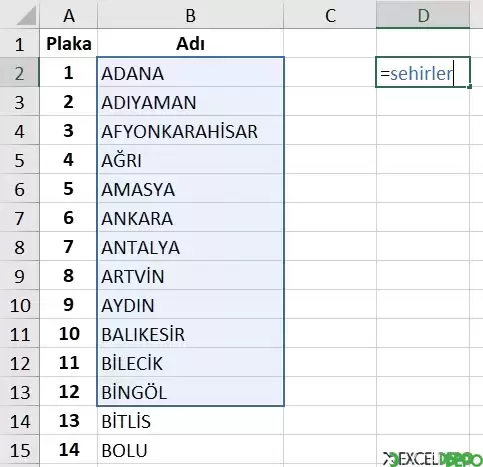The image size is (483, 467).
Task: Click the Adı header cell
Action: click(x=190, y=43)
